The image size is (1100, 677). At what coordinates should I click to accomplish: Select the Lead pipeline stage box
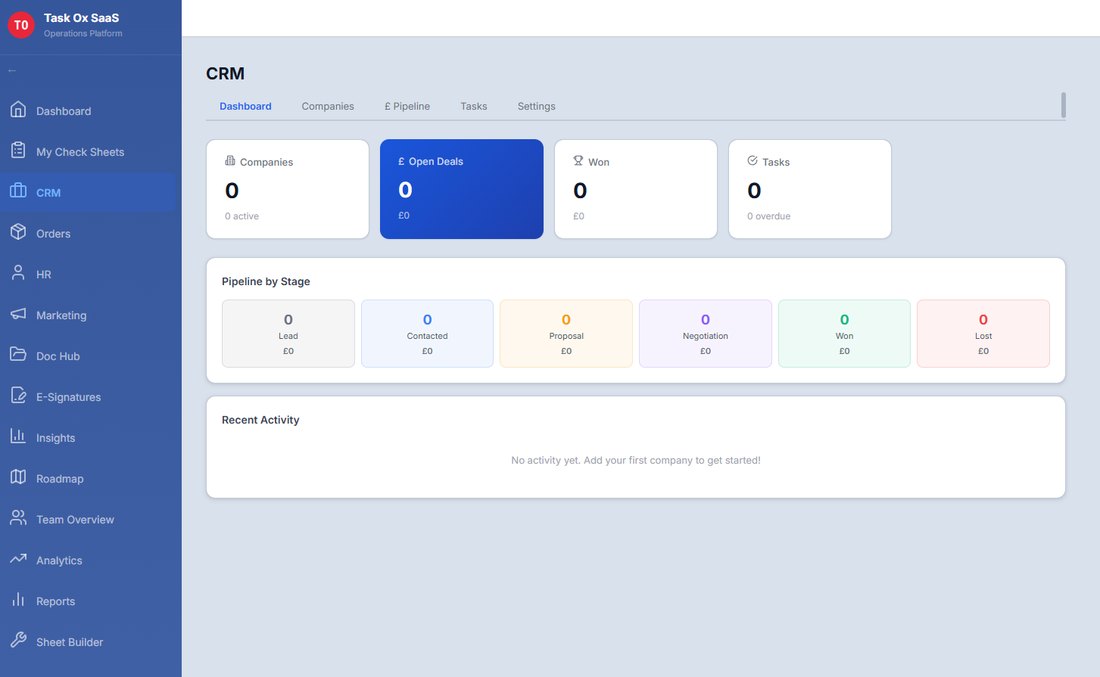tap(288, 333)
